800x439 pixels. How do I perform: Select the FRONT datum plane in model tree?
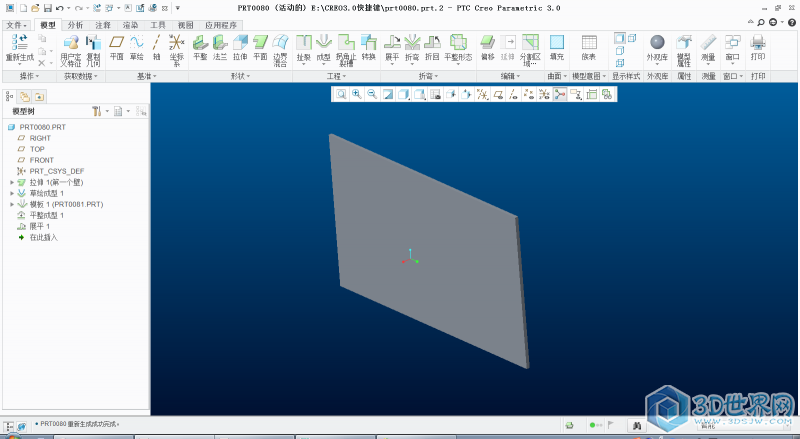tap(36, 160)
